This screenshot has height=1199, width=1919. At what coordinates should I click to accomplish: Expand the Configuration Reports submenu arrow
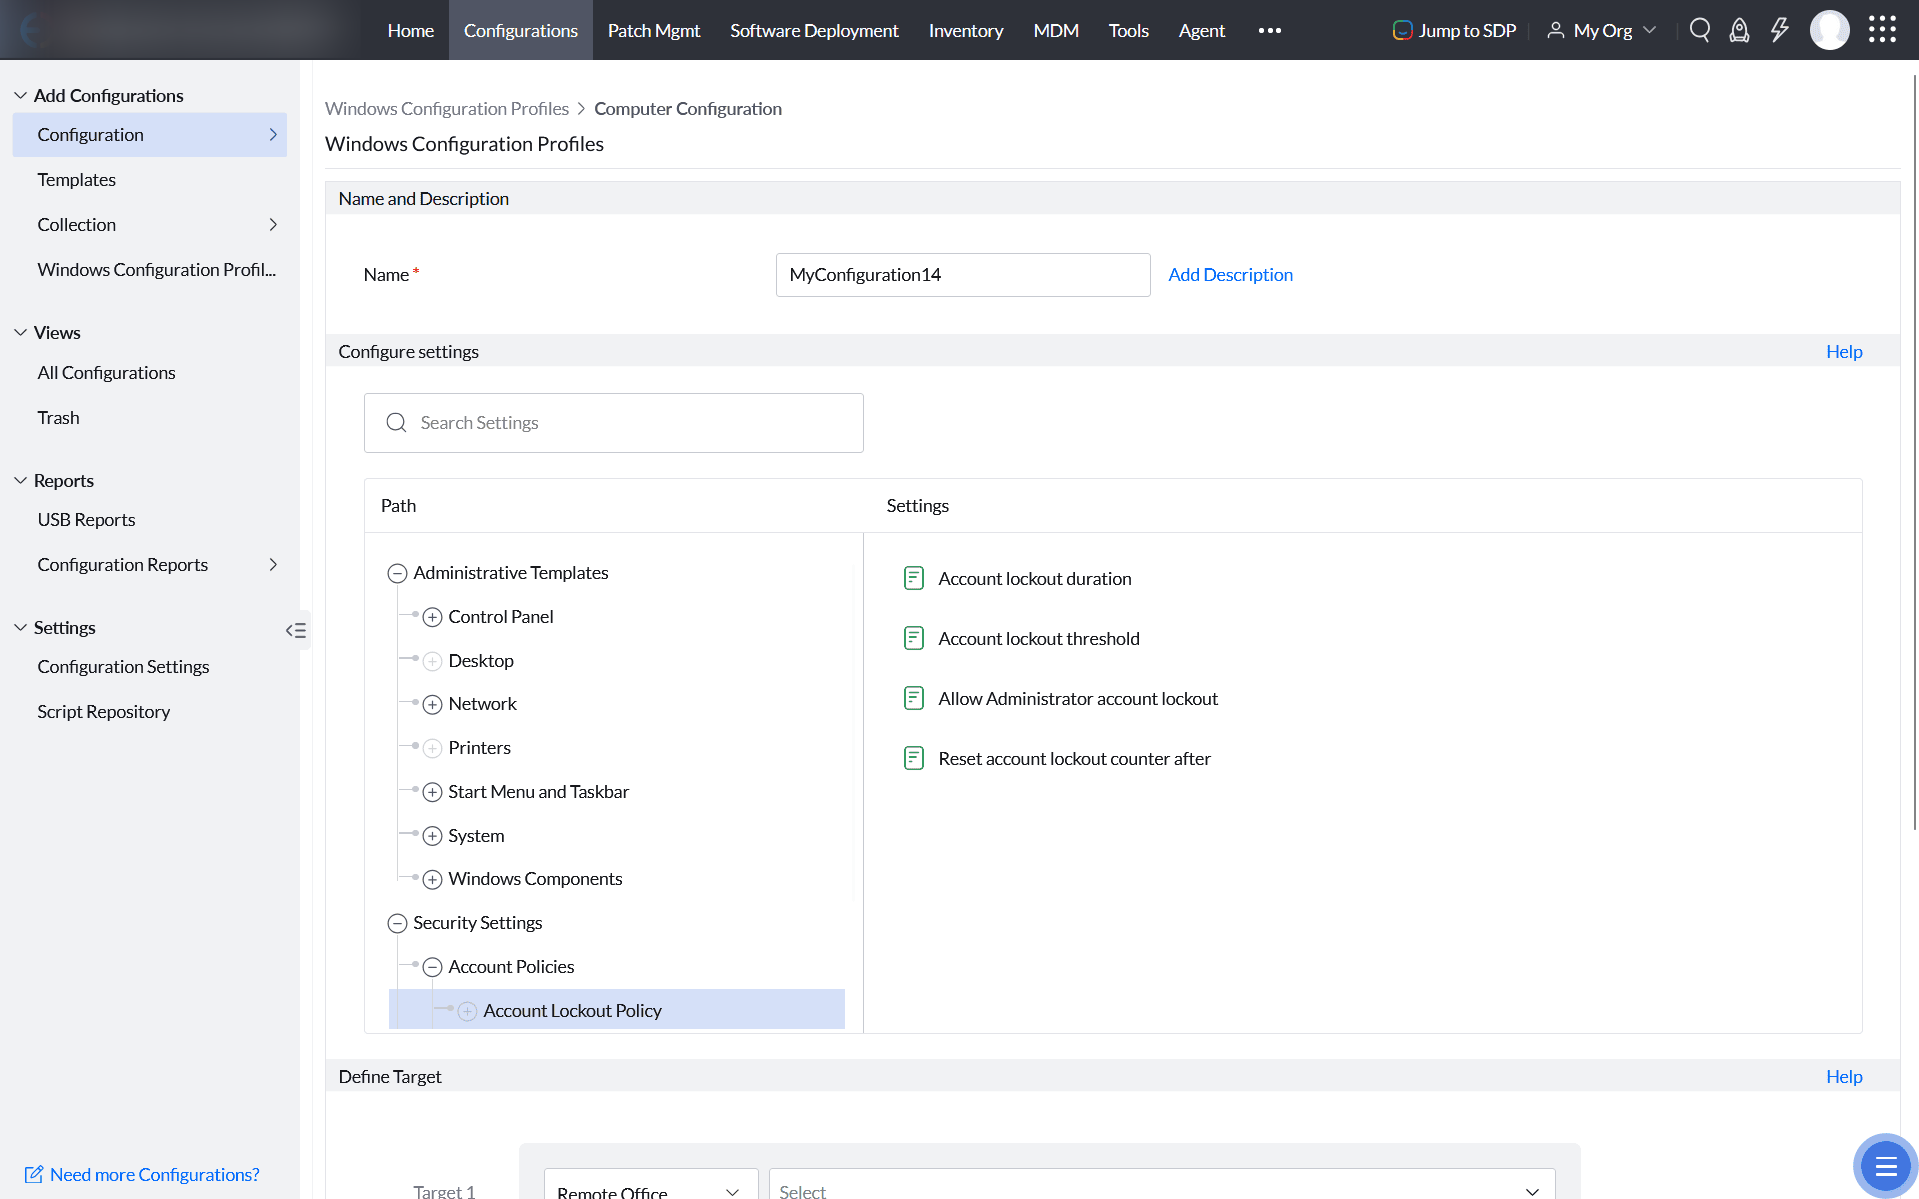(273, 565)
